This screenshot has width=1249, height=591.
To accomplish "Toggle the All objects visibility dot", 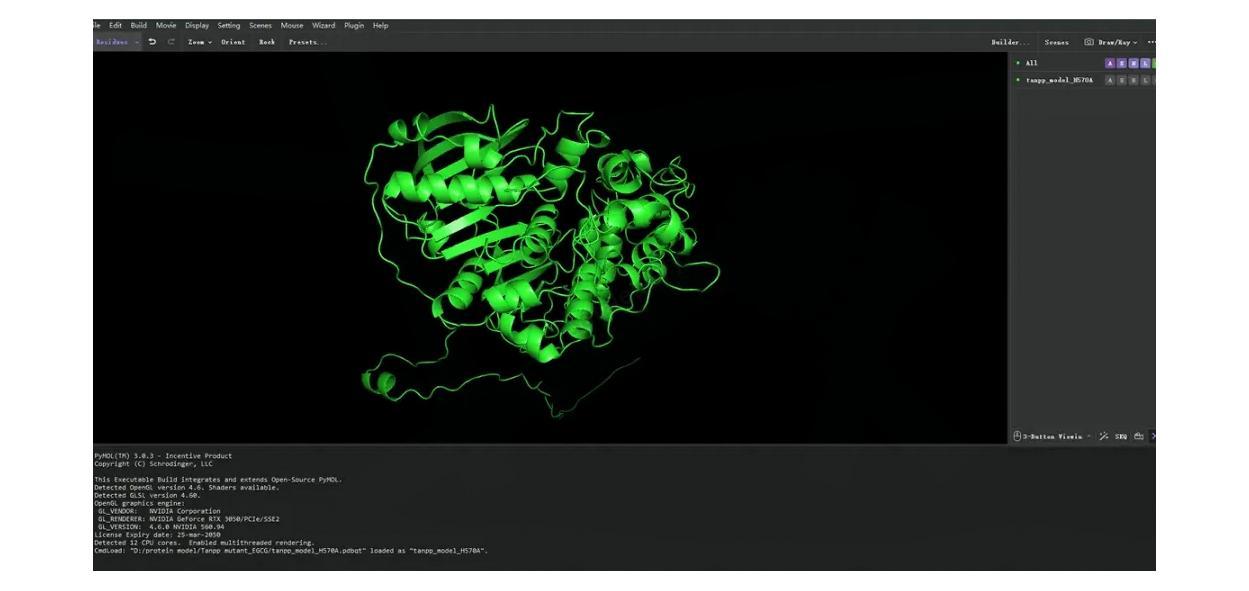I will (1018, 63).
